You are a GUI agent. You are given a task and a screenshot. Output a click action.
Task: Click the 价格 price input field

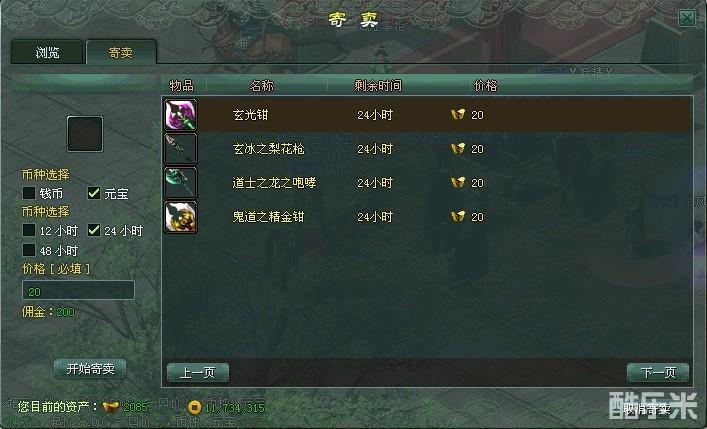coord(78,291)
